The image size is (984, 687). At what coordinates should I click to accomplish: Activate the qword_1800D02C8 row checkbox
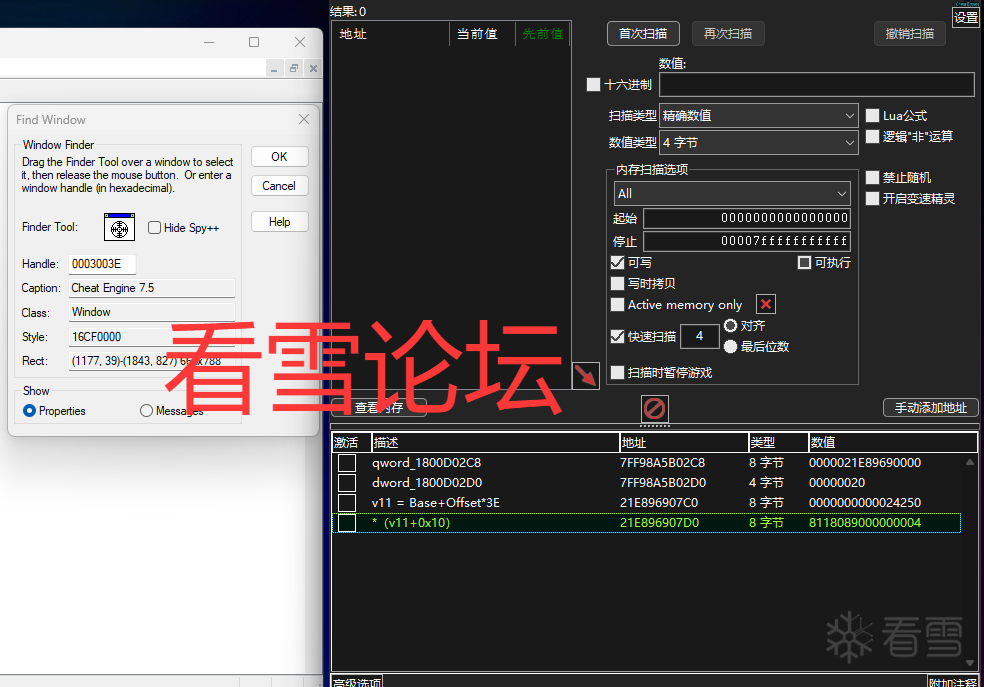coord(347,463)
